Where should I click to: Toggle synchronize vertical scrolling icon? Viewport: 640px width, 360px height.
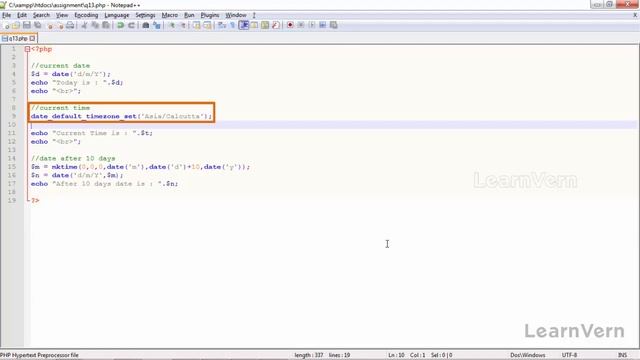(197, 25)
